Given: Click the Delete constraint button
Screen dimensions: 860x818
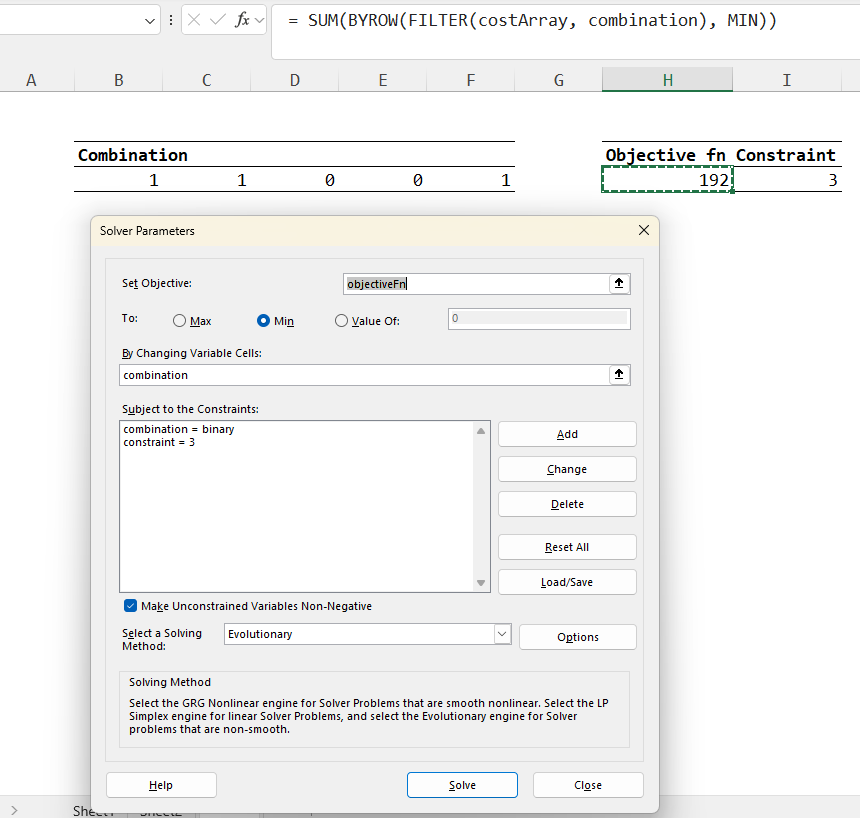Looking at the screenshot, I should click(x=567, y=504).
